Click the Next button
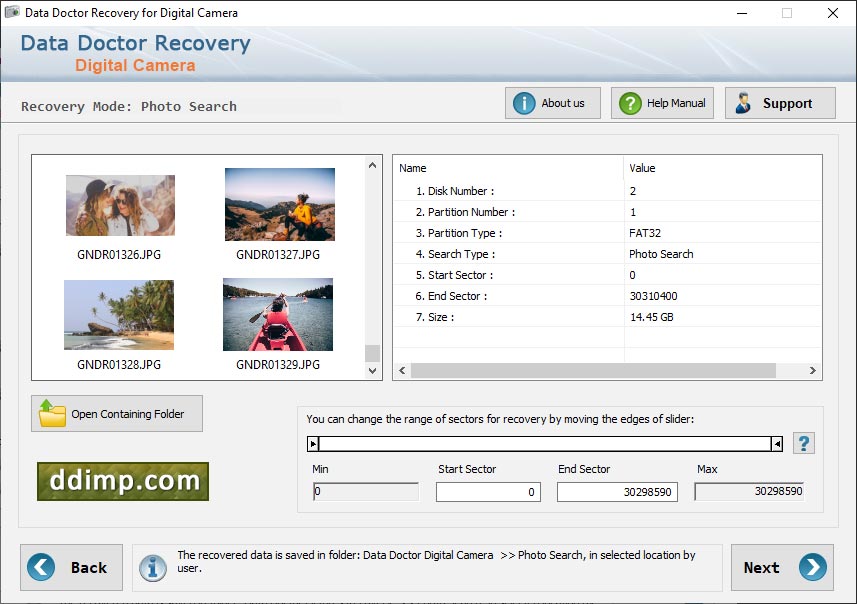This screenshot has height=604, width=857. 782,567
